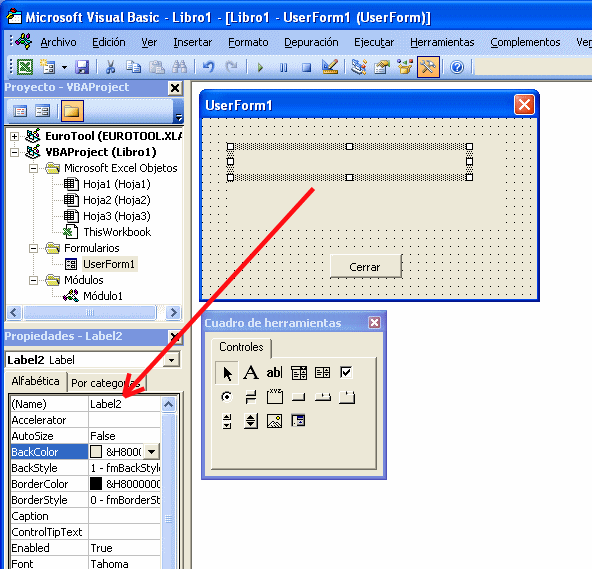The width and height of the screenshot is (592, 569).
Task: Open the Archivo menu
Action: (58, 42)
